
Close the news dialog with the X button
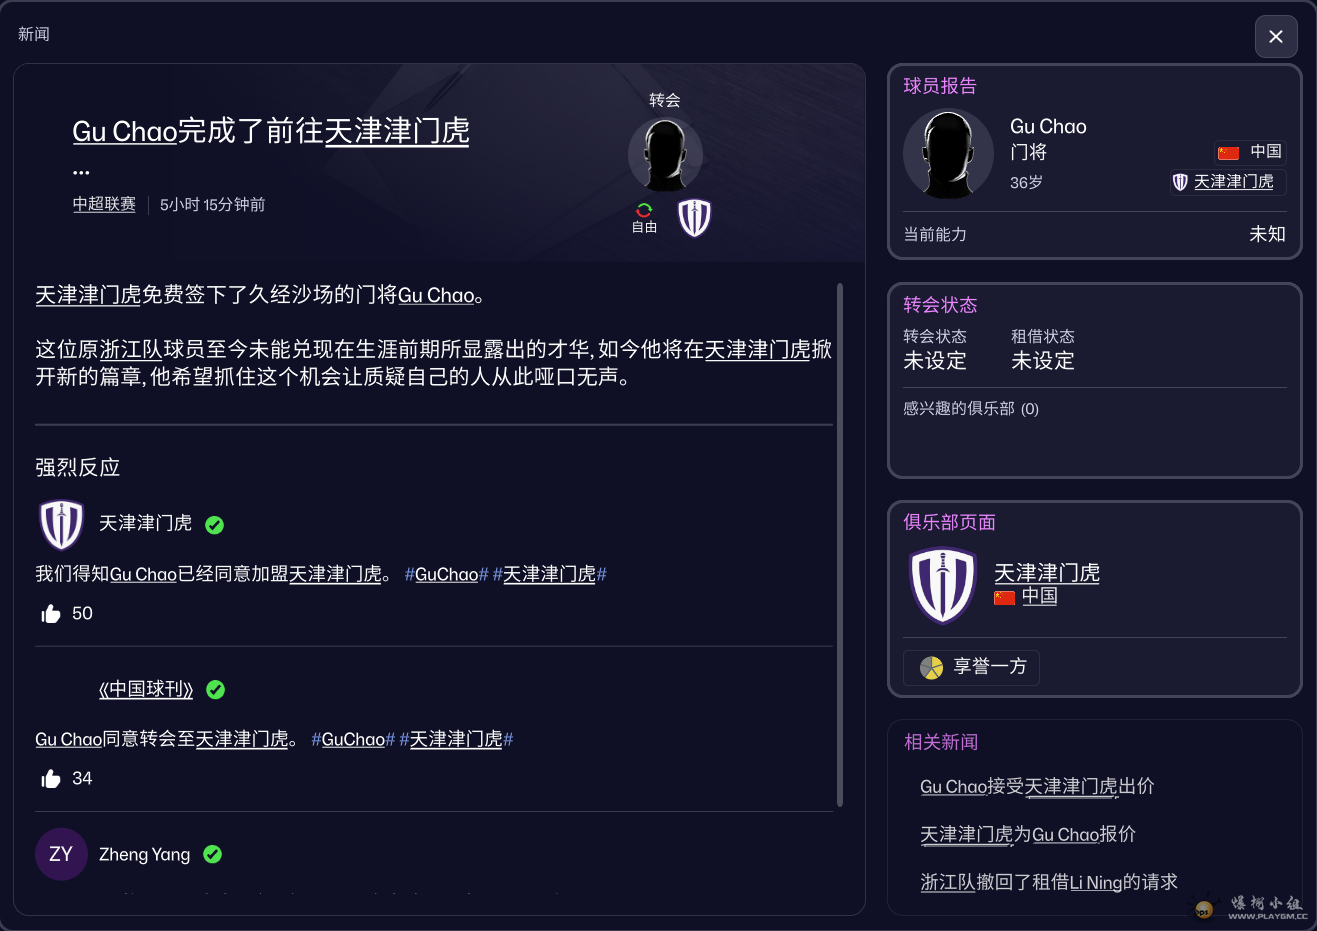[1275, 37]
